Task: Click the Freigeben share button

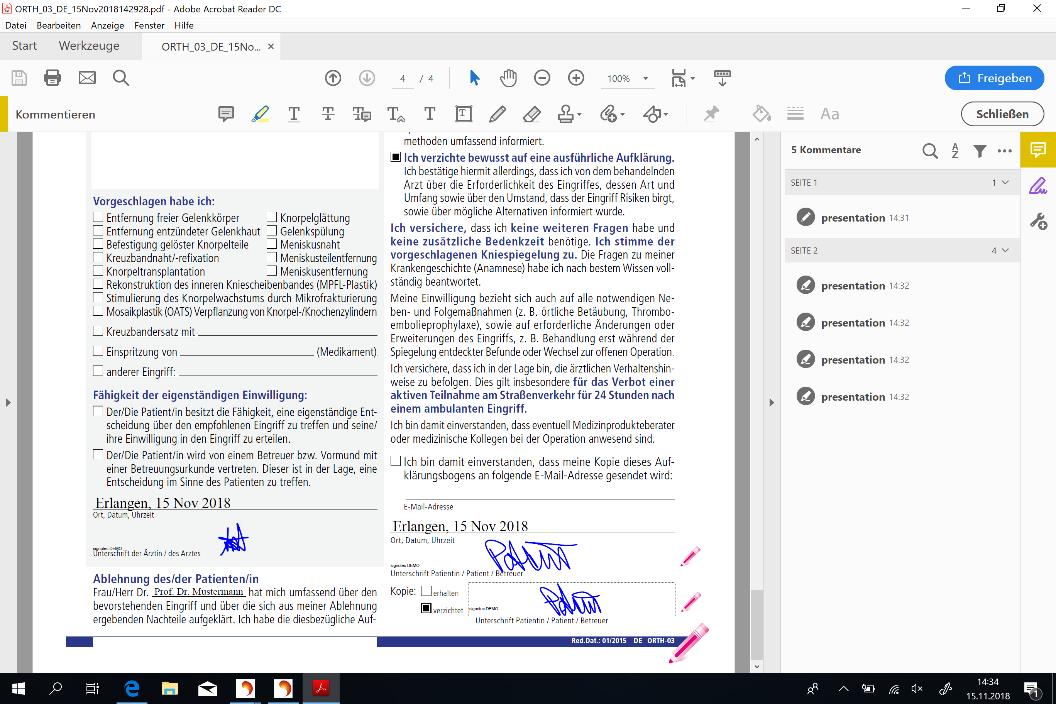Action: tap(994, 78)
